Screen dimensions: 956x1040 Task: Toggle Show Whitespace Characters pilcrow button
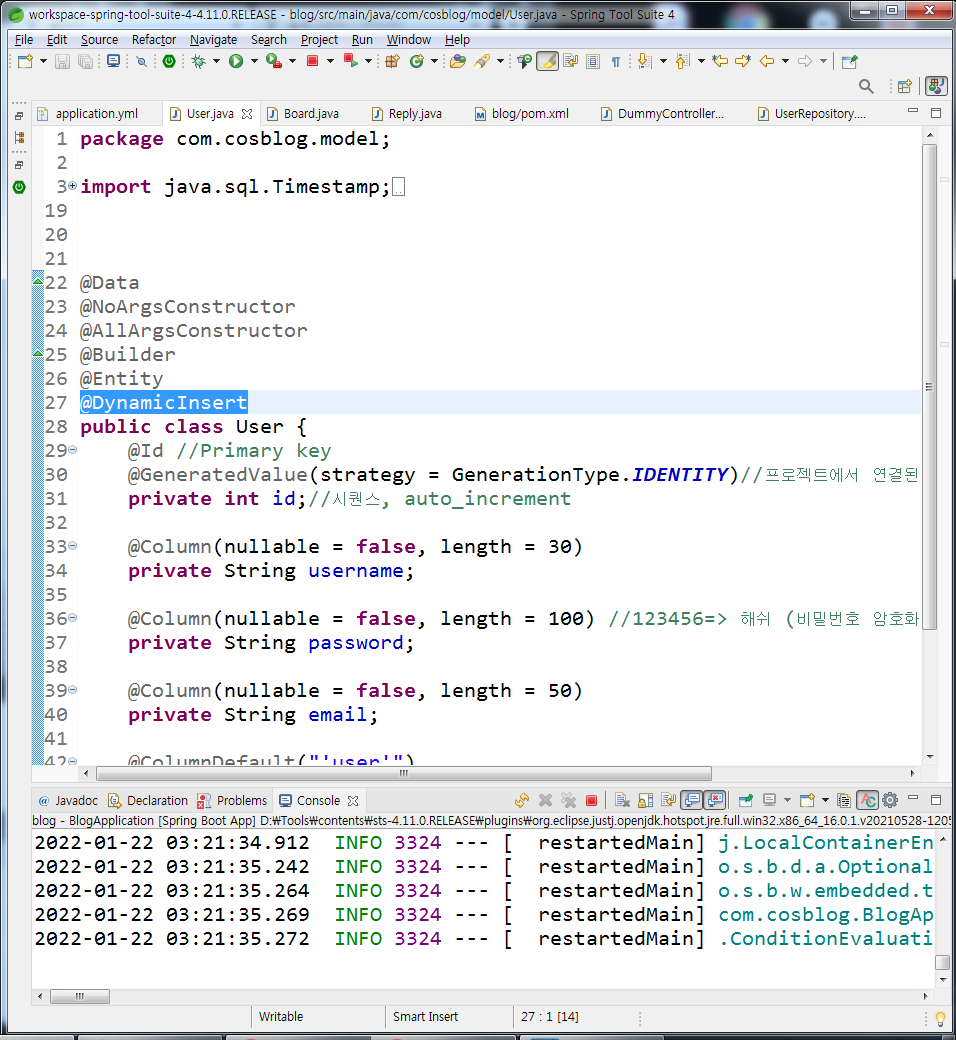(616, 62)
